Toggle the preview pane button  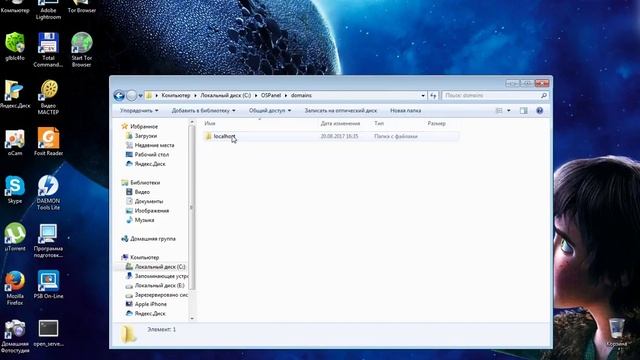click(x=524, y=111)
